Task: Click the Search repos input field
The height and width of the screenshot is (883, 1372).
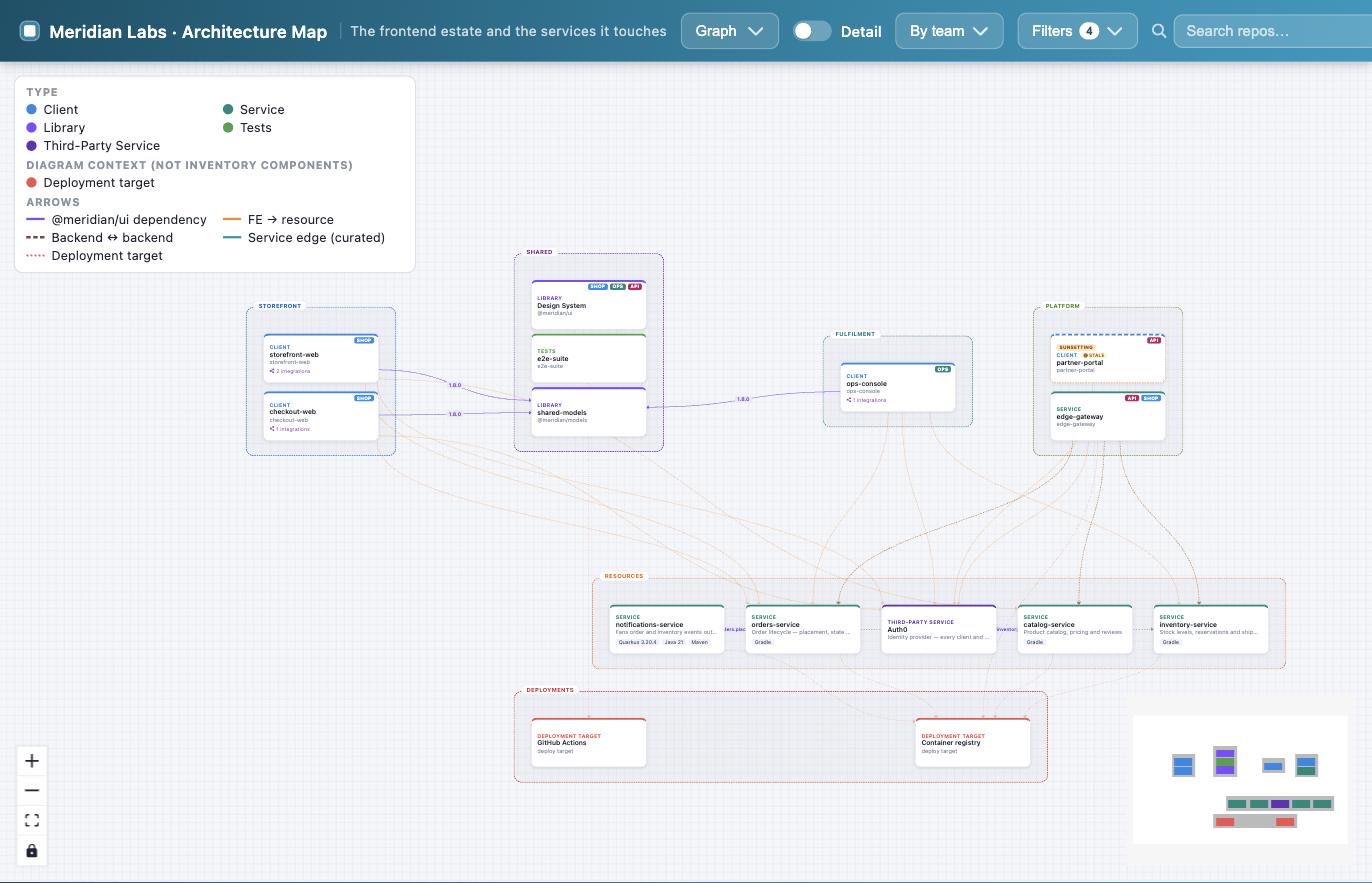Action: [x=1273, y=31]
